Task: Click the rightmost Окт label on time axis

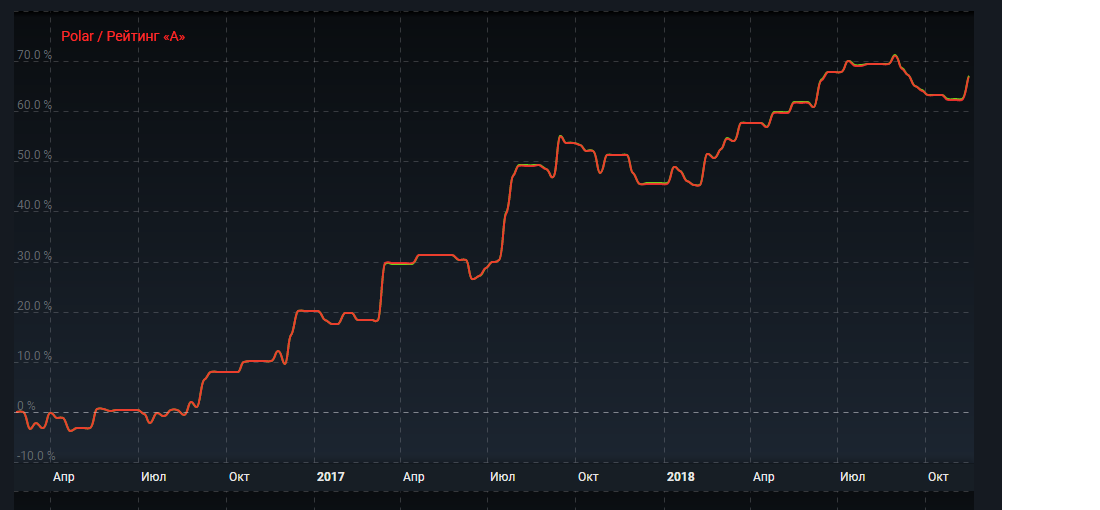Action: (938, 477)
